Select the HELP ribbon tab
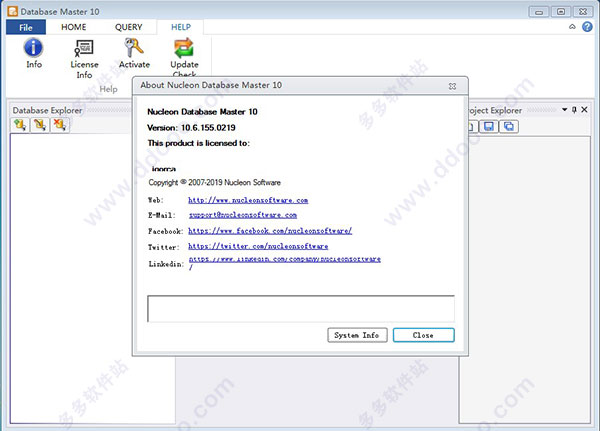 coord(181,27)
